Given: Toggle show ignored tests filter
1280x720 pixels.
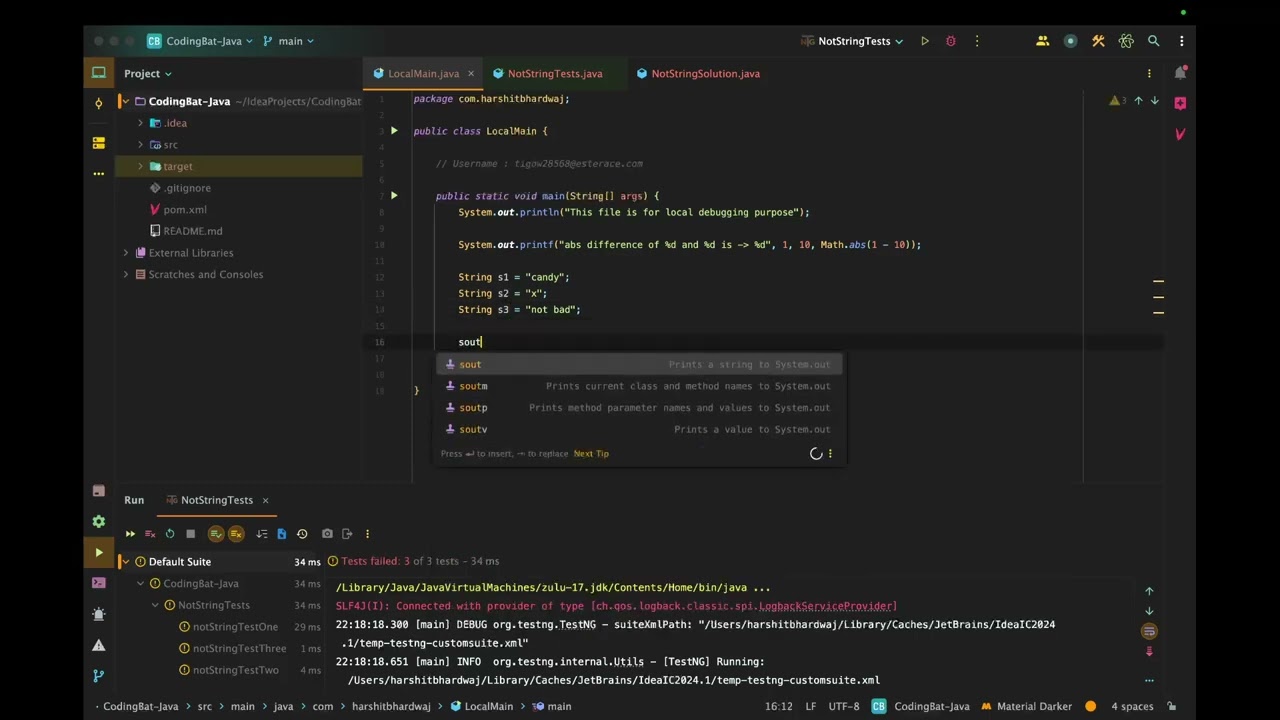Looking at the screenshot, I should coord(236,534).
